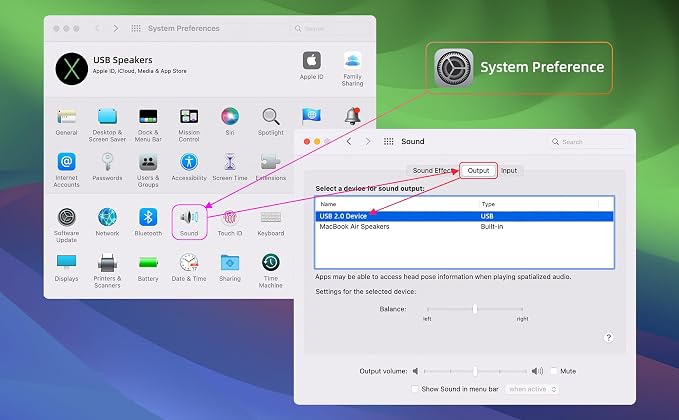This screenshot has height=420, width=679.
Task: Open the 'when active' dropdown
Action: (532, 389)
